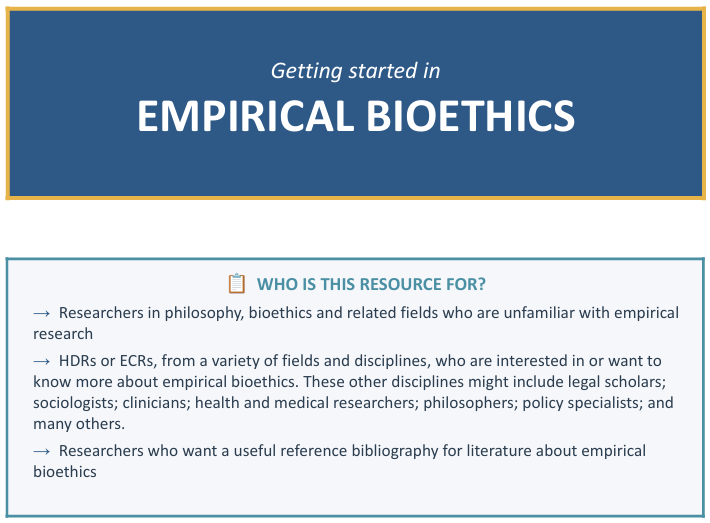Click the phrase 'legal scholars'
Screen dimensions: 710x523
tap(619, 382)
